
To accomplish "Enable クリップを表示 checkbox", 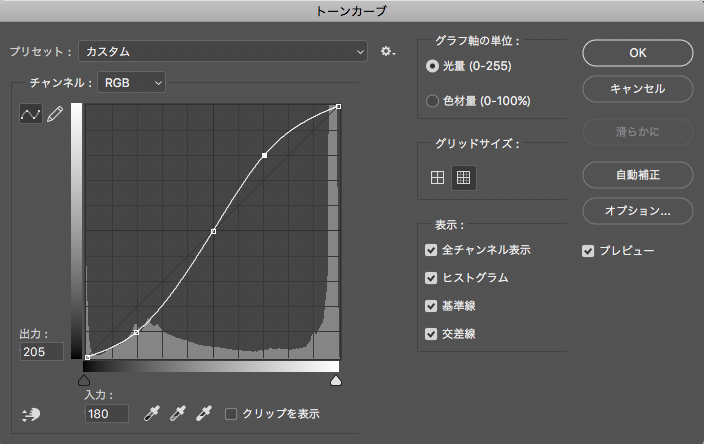I will coord(231,414).
